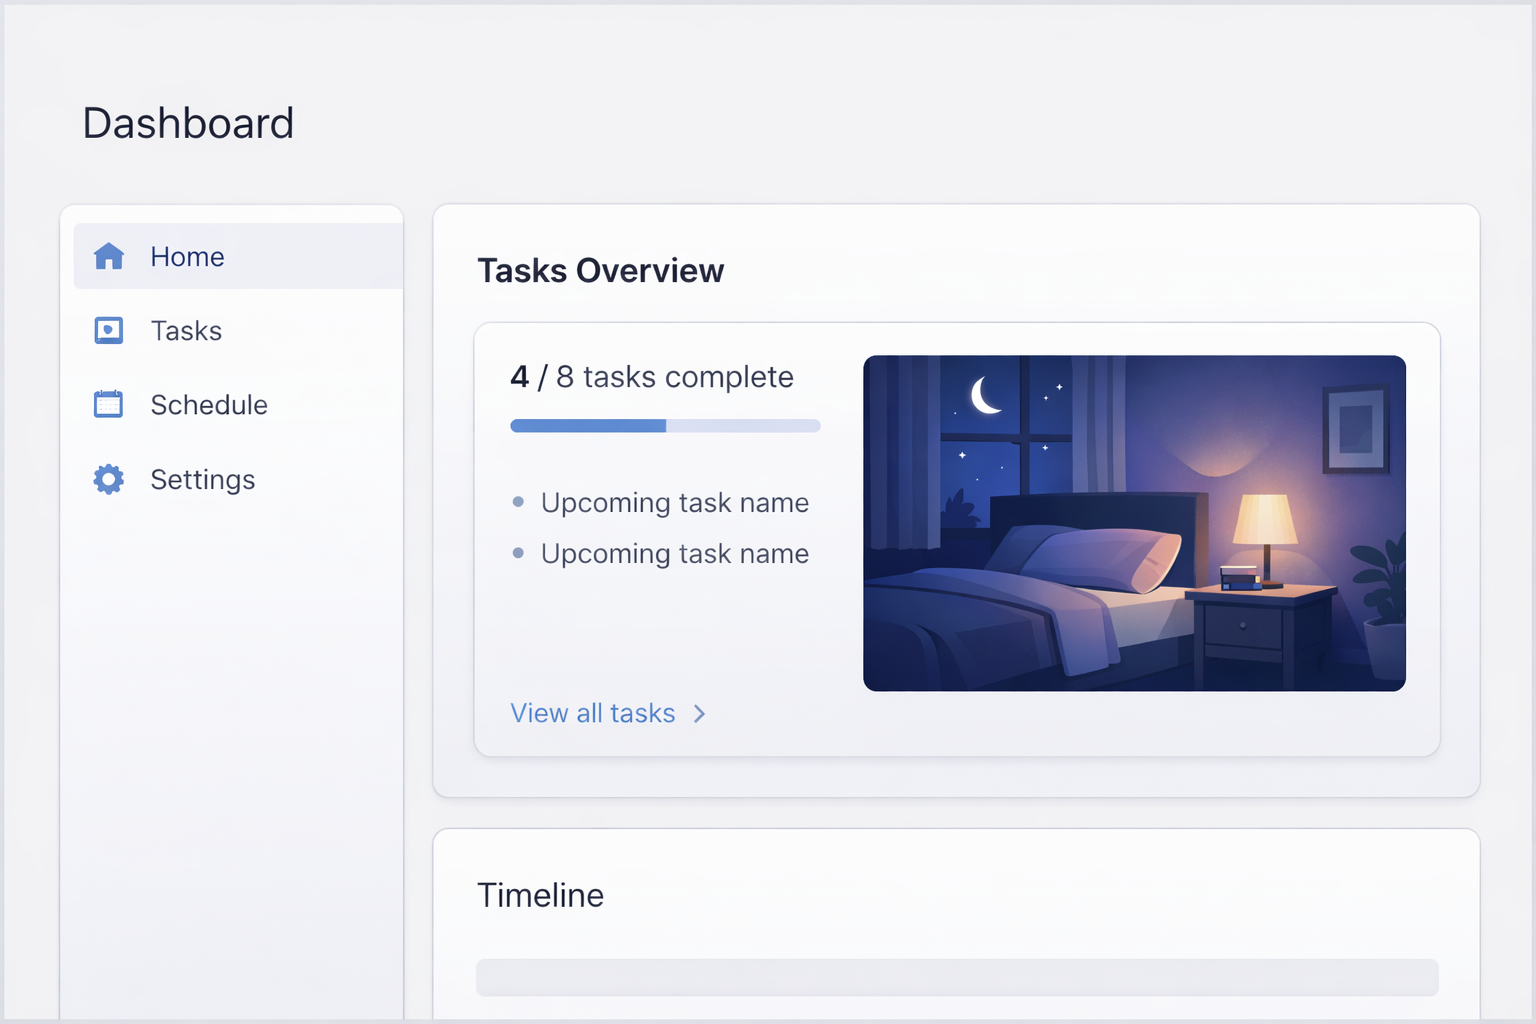Click the bullet before second upcoming task
The width and height of the screenshot is (1536, 1024).
[518, 553]
